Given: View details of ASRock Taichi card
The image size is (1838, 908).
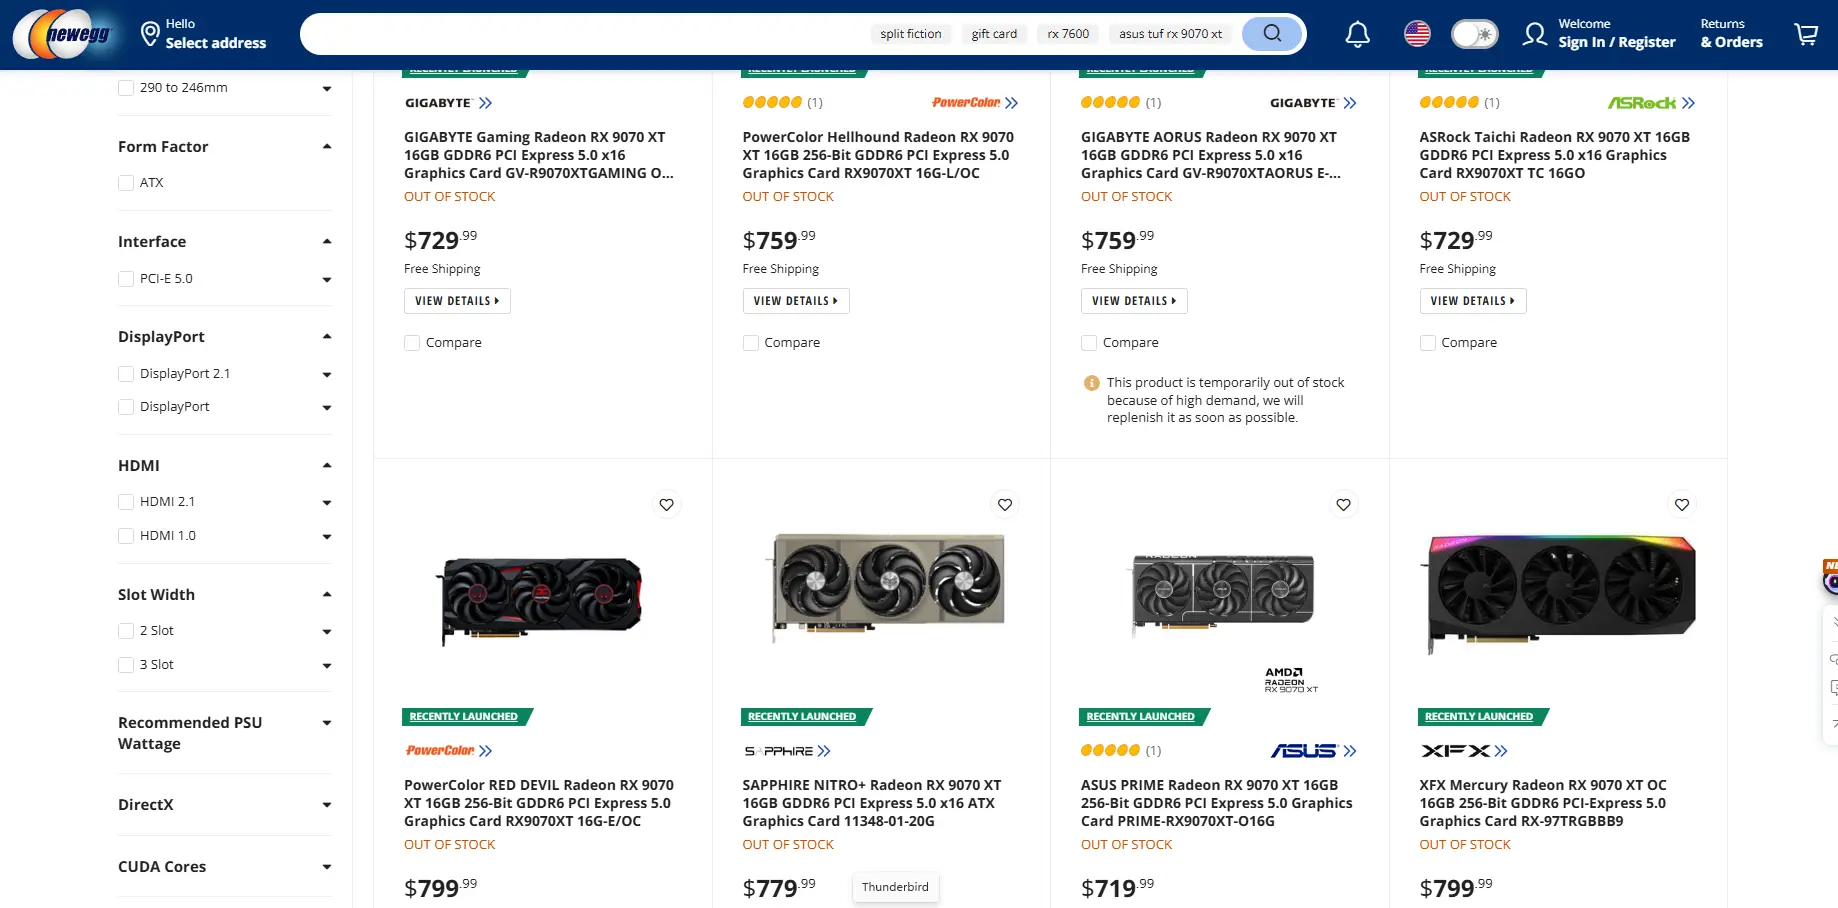Looking at the screenshot, I should [x=1473, y=301].
